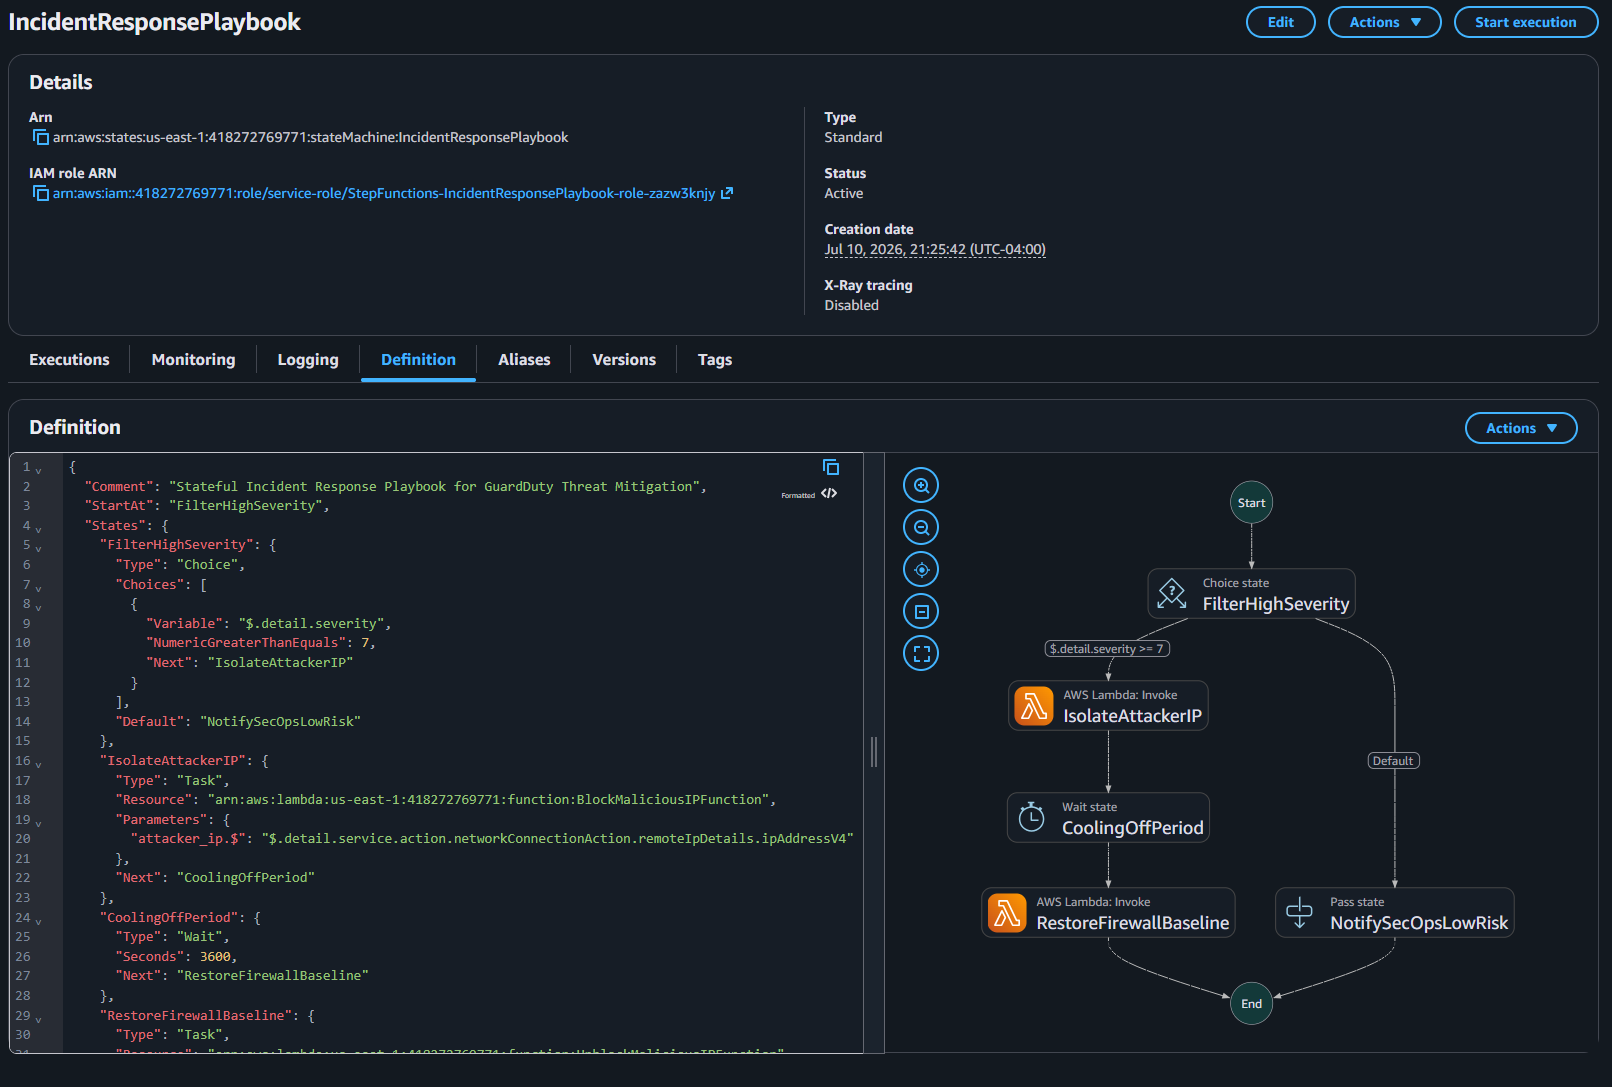The image size is (1612, 1087).
Task: Select the End node in graph
Action: pos(1251,1003)
